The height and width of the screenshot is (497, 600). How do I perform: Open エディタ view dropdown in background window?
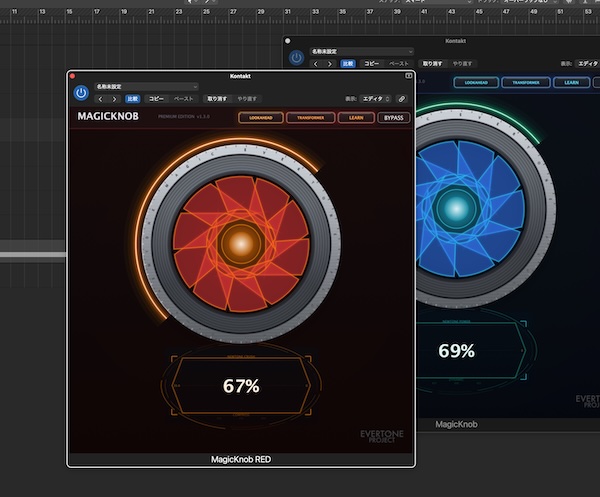[x=587, y=64]
